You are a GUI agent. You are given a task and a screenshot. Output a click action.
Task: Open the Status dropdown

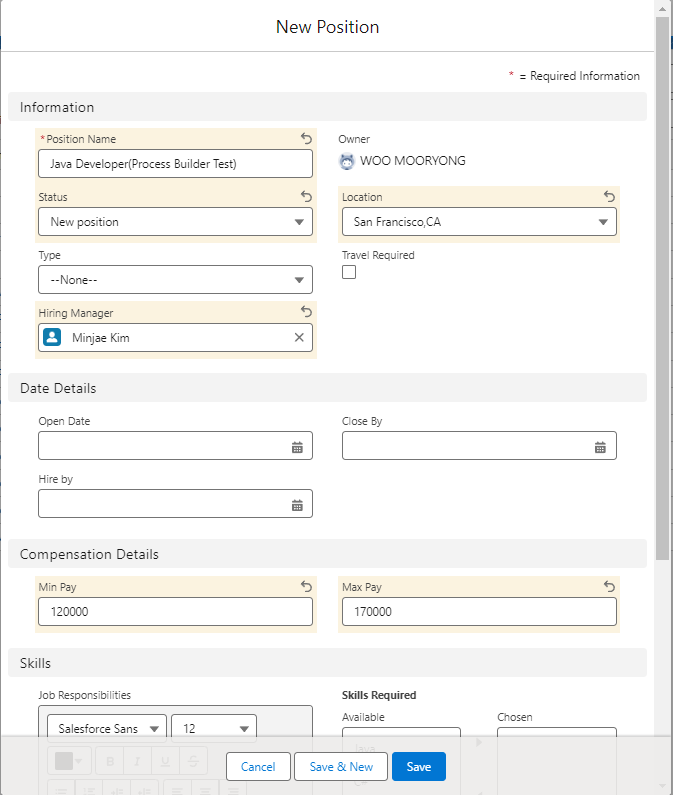click(175, 222)
